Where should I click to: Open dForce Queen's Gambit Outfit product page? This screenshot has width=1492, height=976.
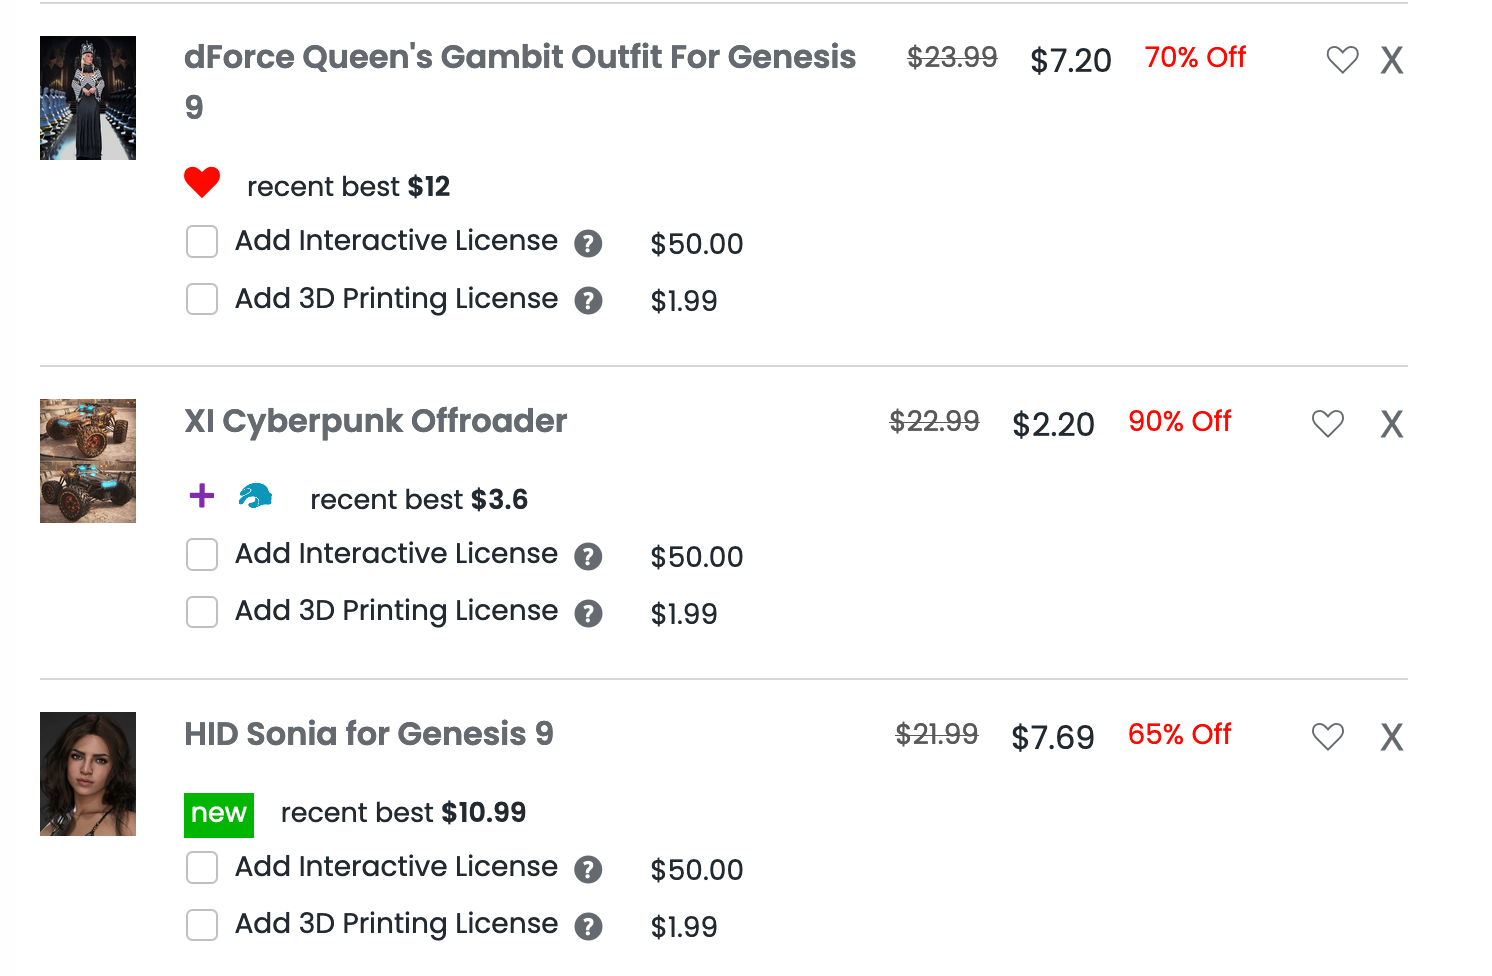[519, 58]
